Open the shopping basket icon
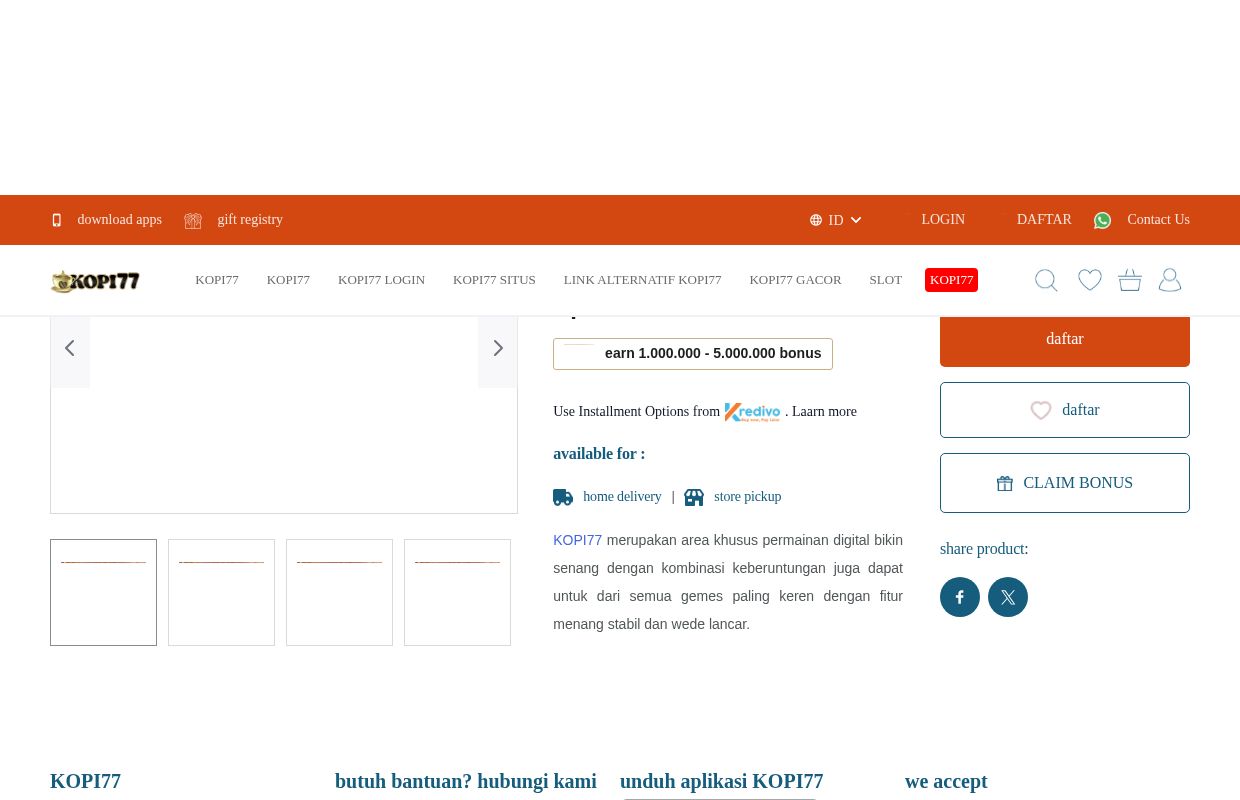Viewport: 1240px width, 800px height. (x=1130, y=280)
